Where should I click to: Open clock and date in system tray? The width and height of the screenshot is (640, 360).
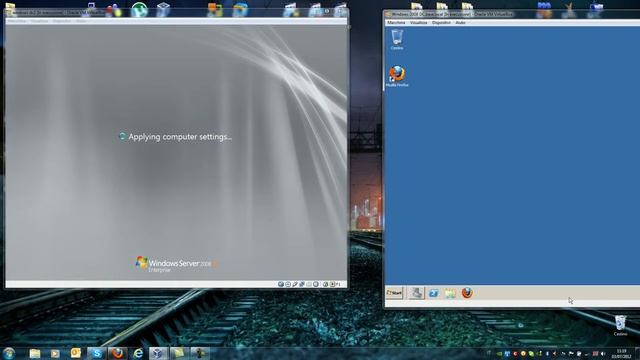(622, 353)
